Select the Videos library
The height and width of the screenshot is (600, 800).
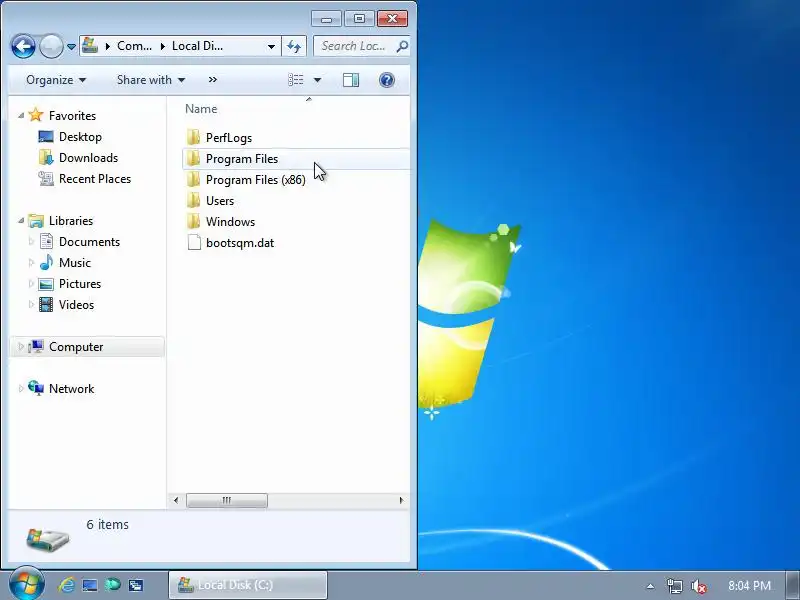[x=77, y=305]
